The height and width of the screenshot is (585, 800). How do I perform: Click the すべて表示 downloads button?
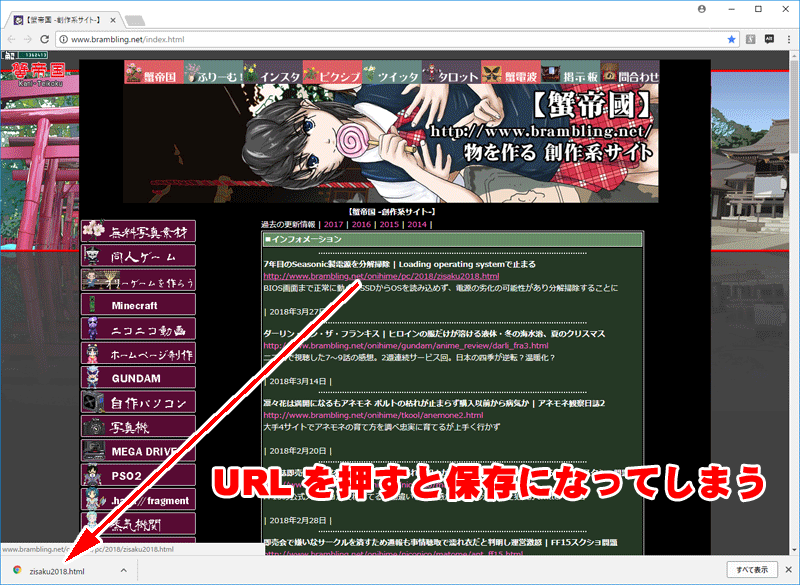pos(752,570)
